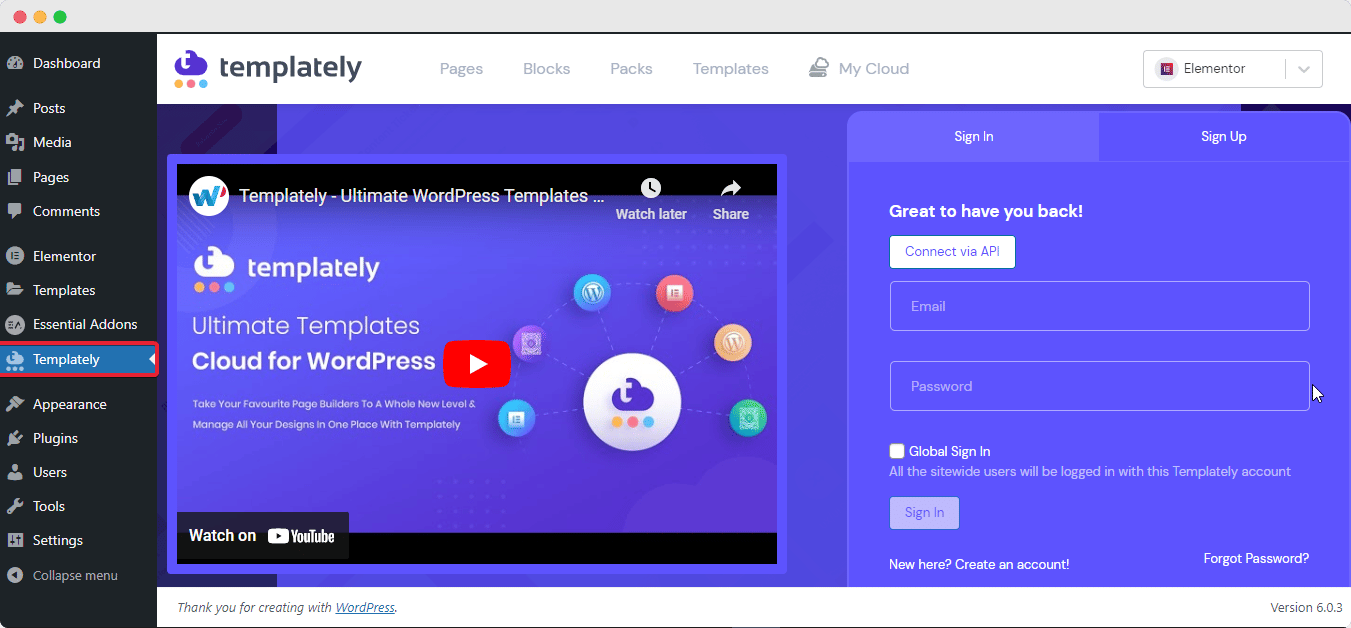
Task: Click the macOS yellow minimize button
Action: tap(40, 17)
